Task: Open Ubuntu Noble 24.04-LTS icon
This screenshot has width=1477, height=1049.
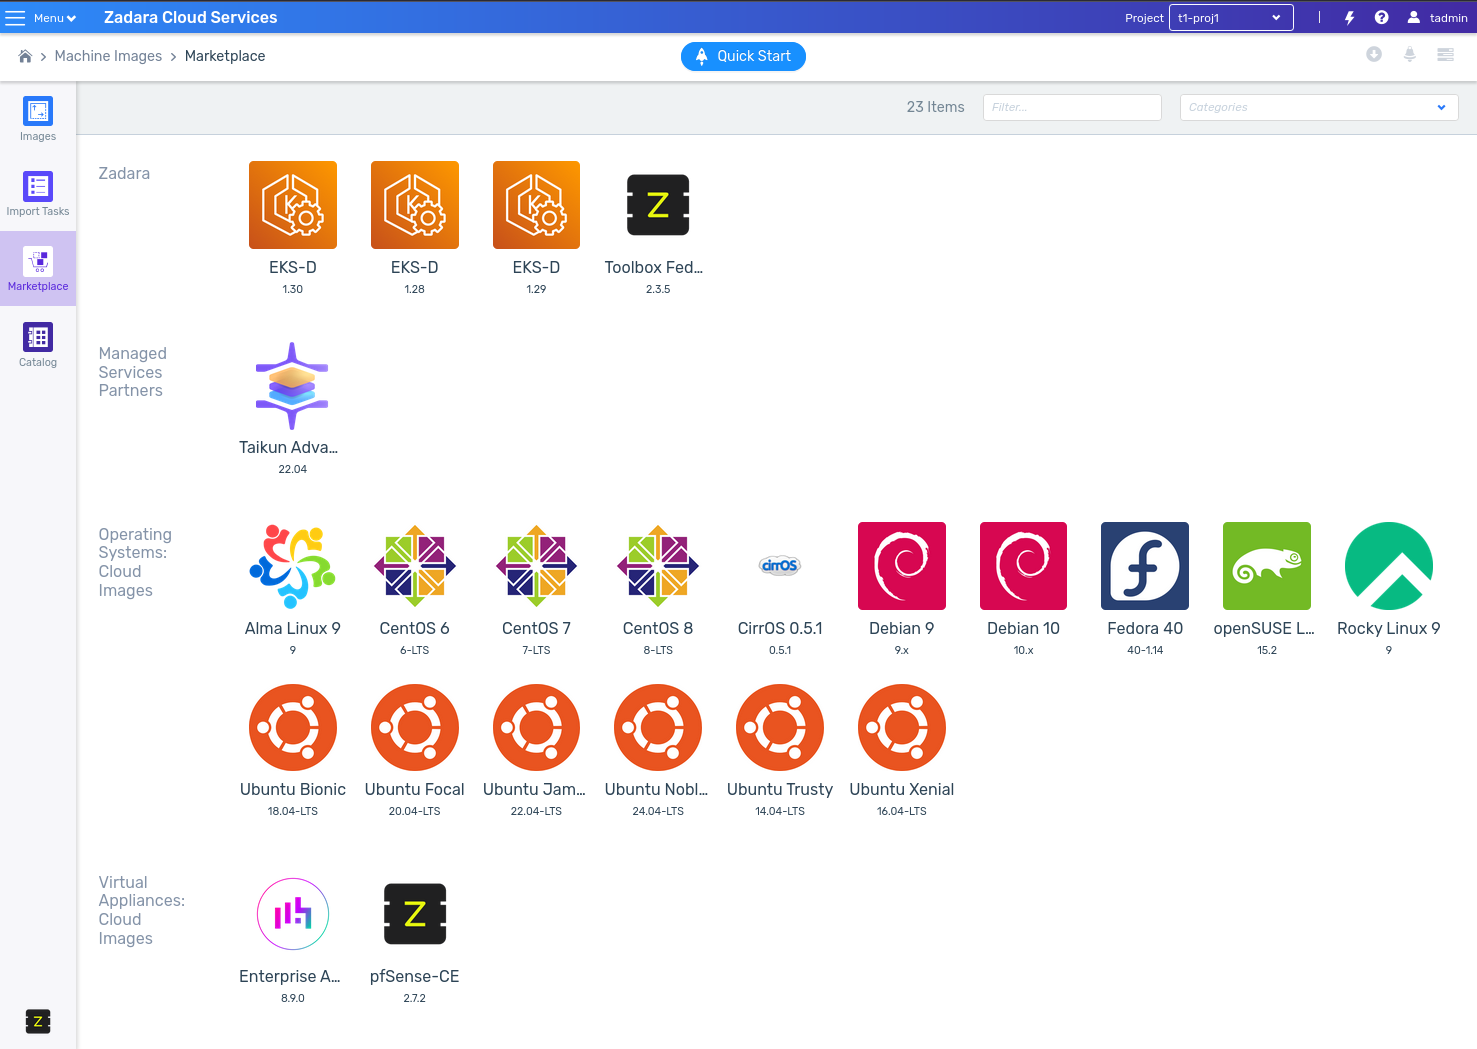Action: point(658,727)
